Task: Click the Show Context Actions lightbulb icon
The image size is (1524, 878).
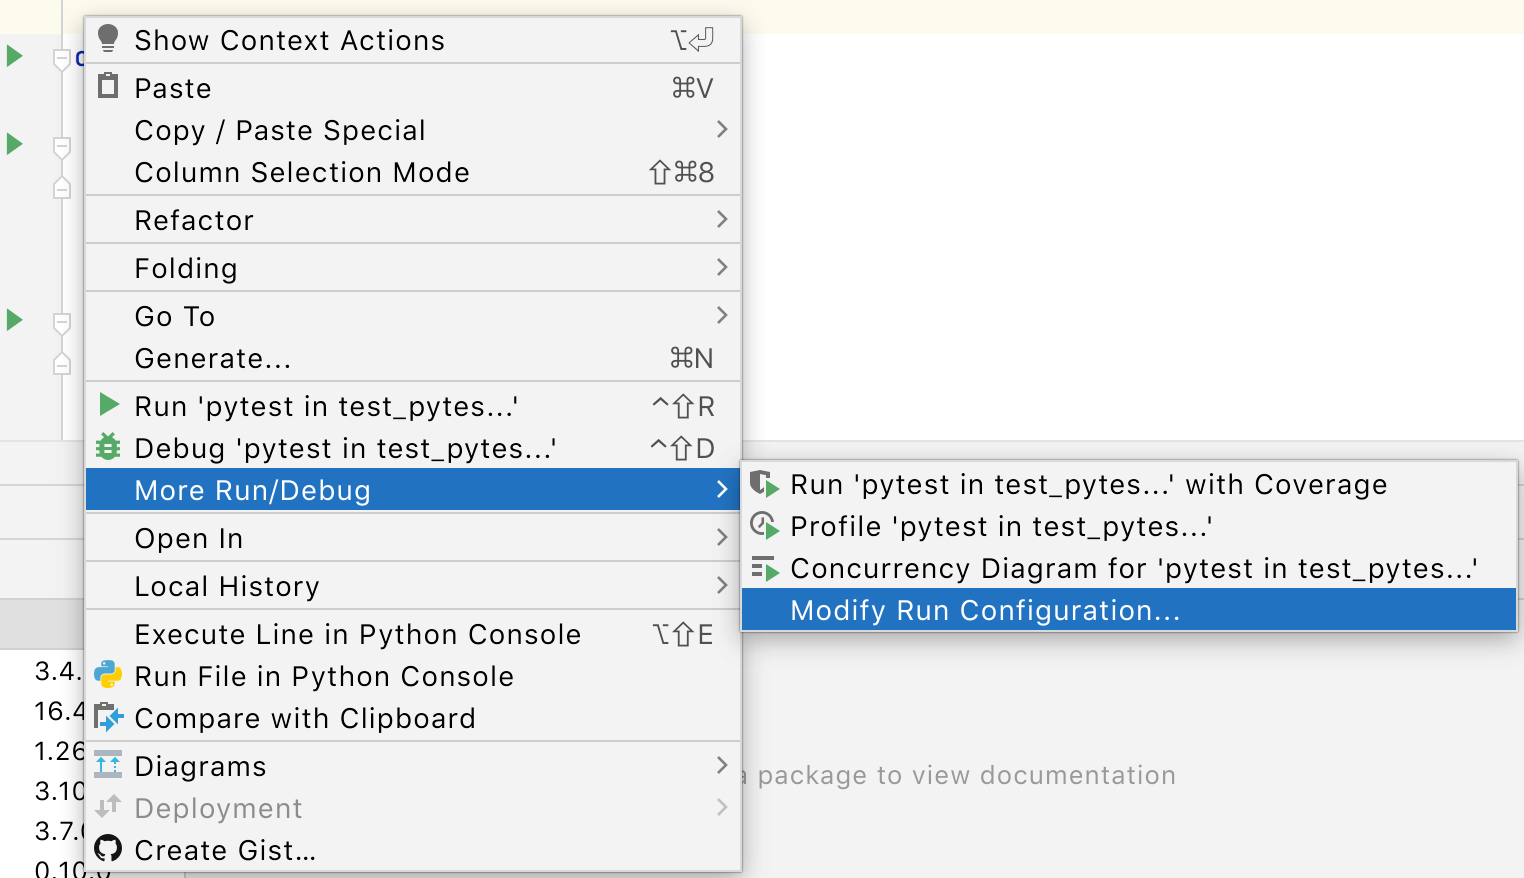Action: coord(108,39)
